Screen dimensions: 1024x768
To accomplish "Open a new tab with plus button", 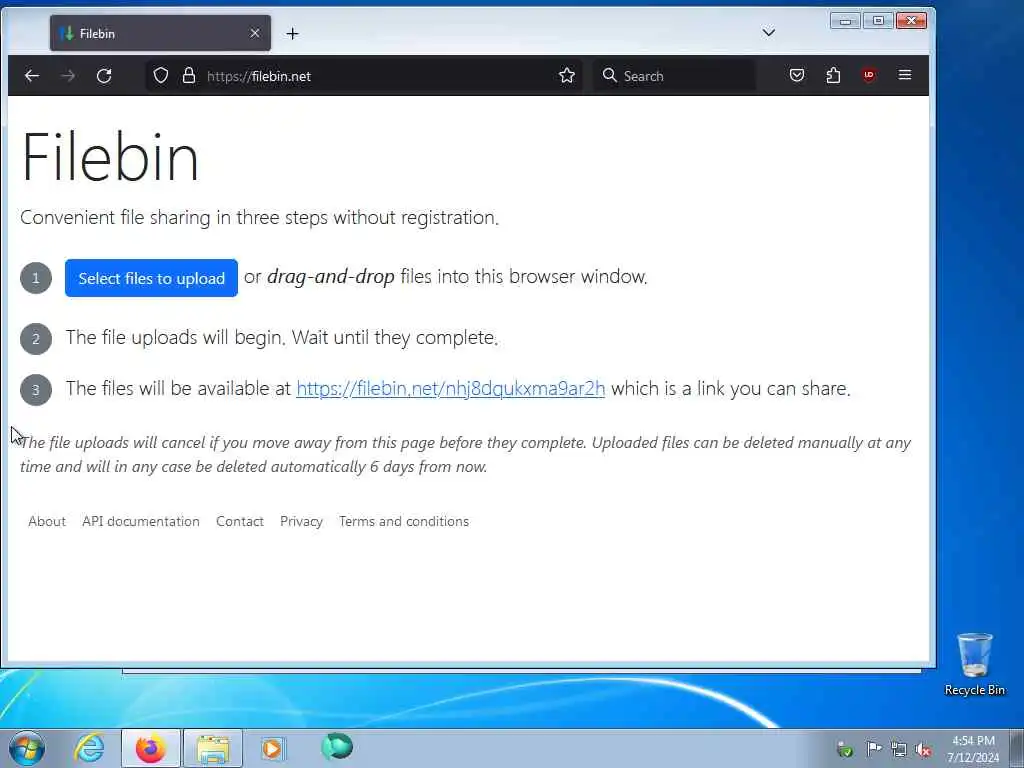I will pyautogui.click(x=293, y=33).
